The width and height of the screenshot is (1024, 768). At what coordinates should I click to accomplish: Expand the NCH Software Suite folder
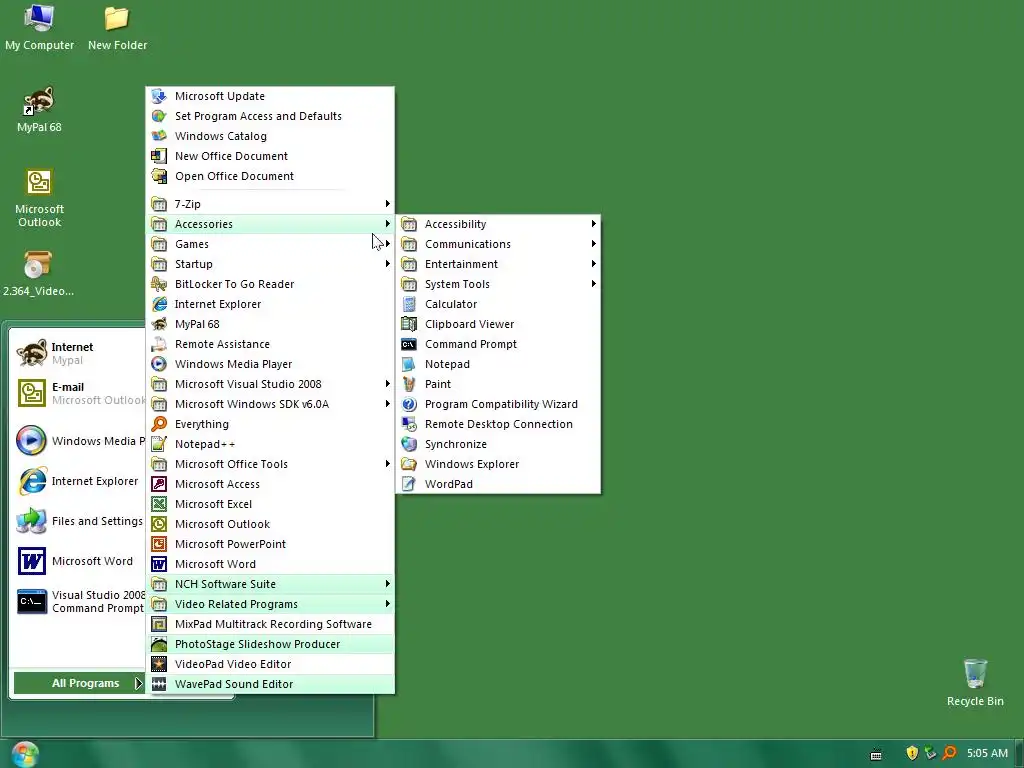270,584
